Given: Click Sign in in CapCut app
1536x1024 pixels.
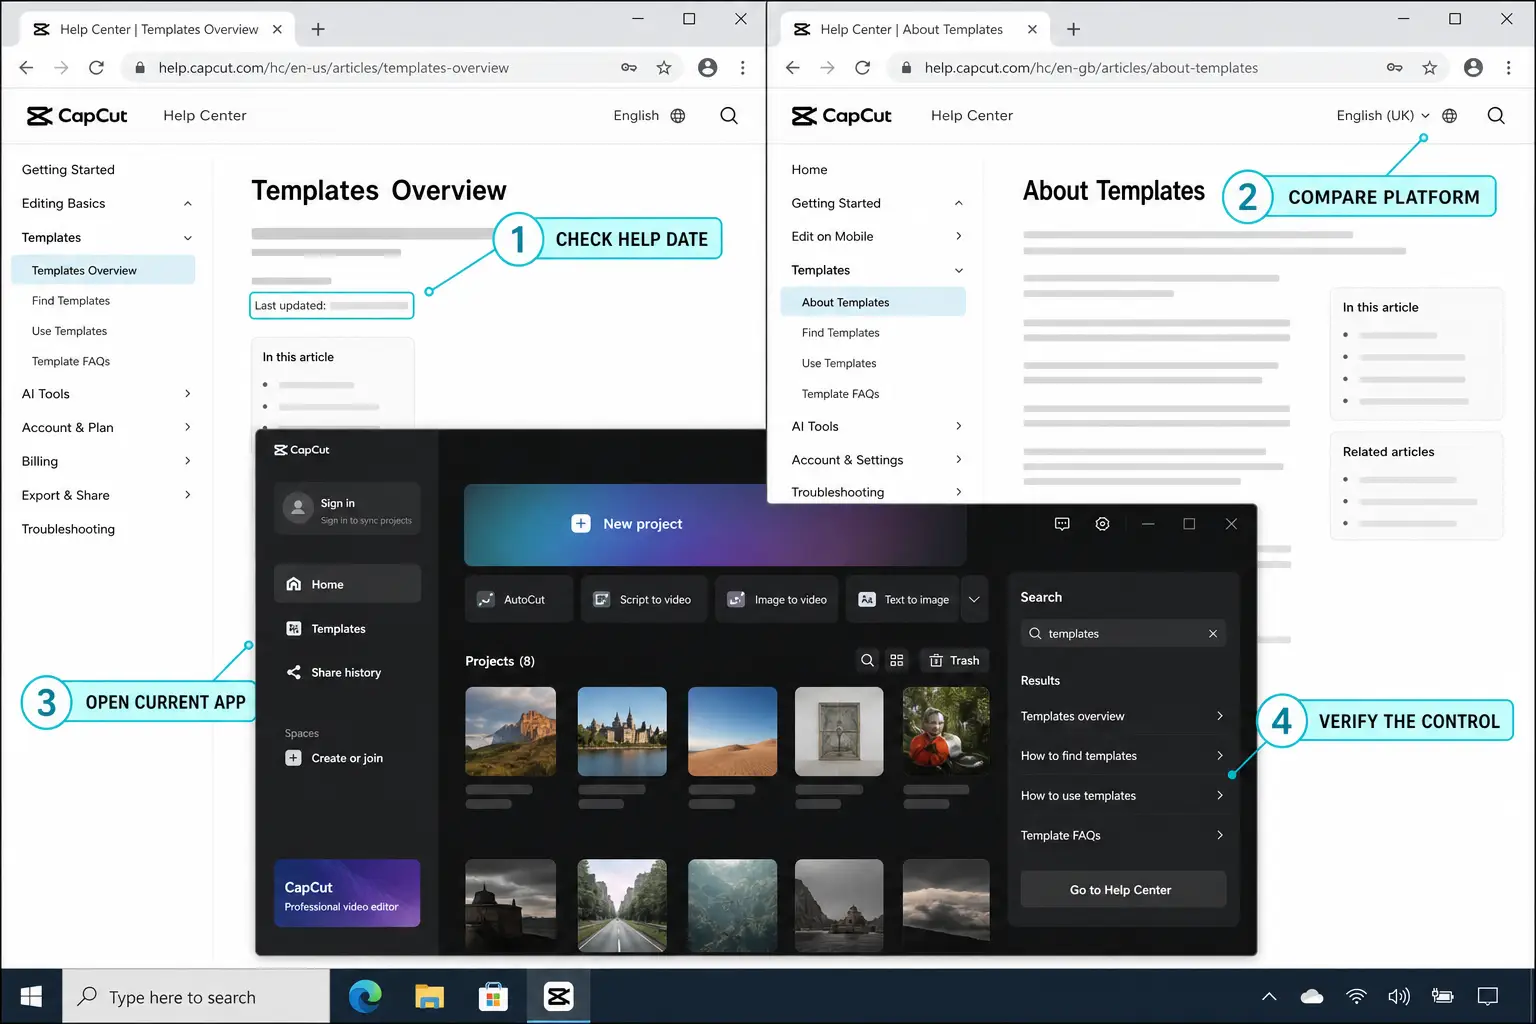Looking at the screenshot, I should tap(347, 509).
